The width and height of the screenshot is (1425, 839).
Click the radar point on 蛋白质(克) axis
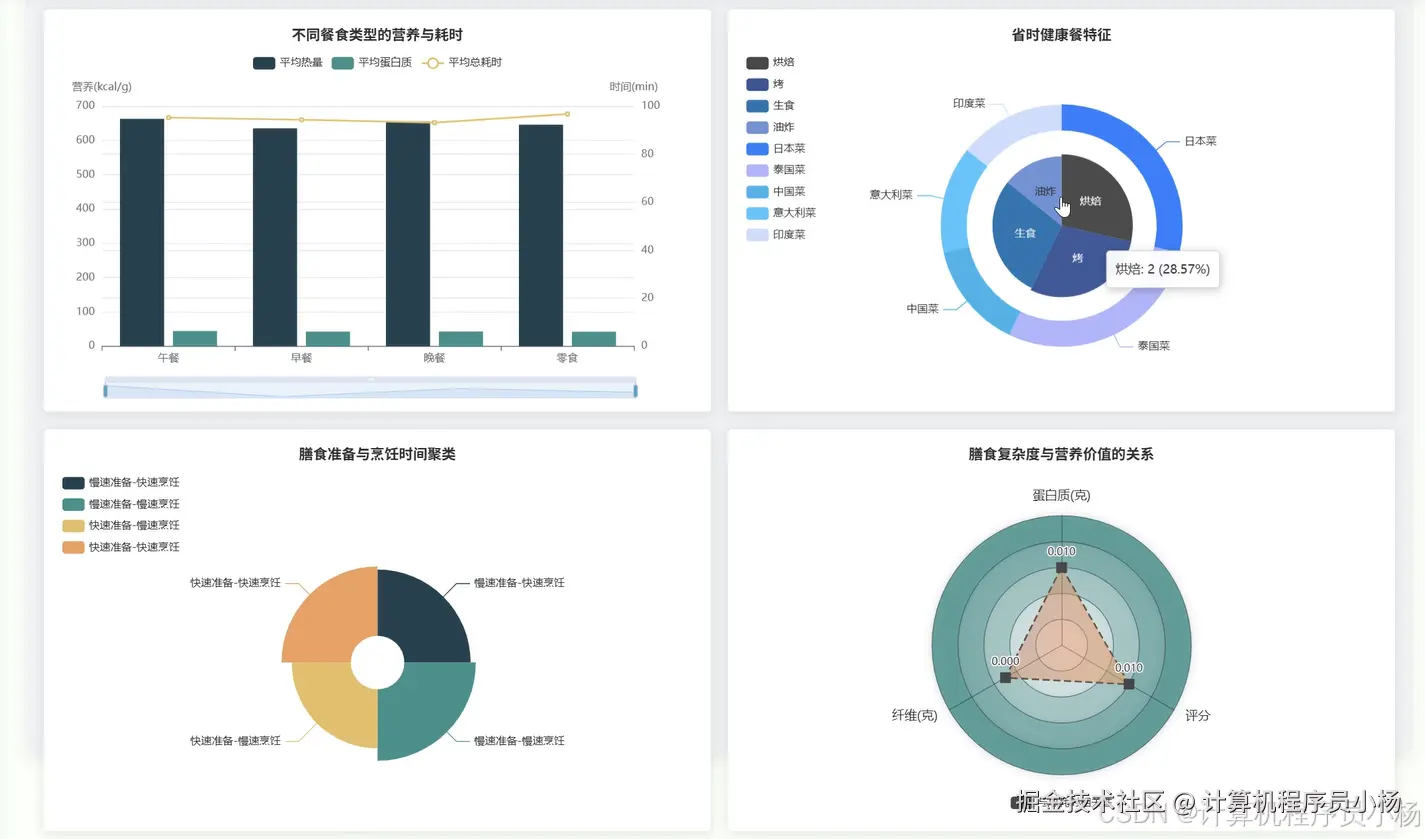point(1061,568)
